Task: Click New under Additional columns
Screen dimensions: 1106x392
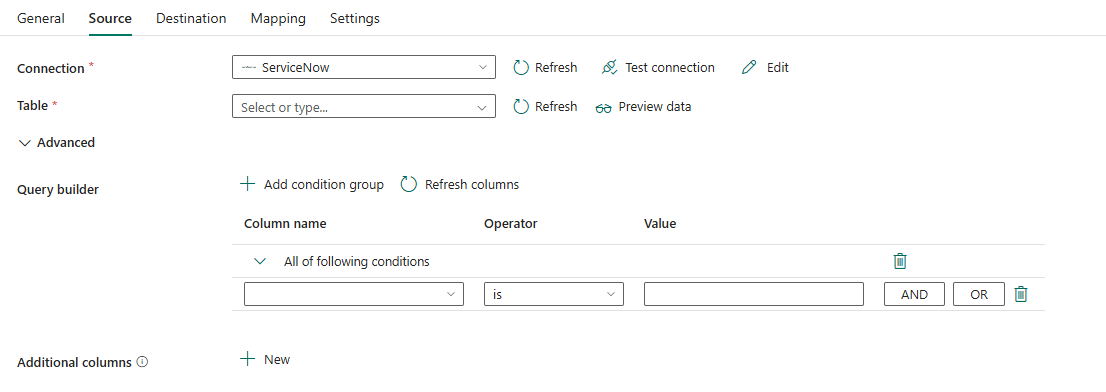Action: pos(277,360)
